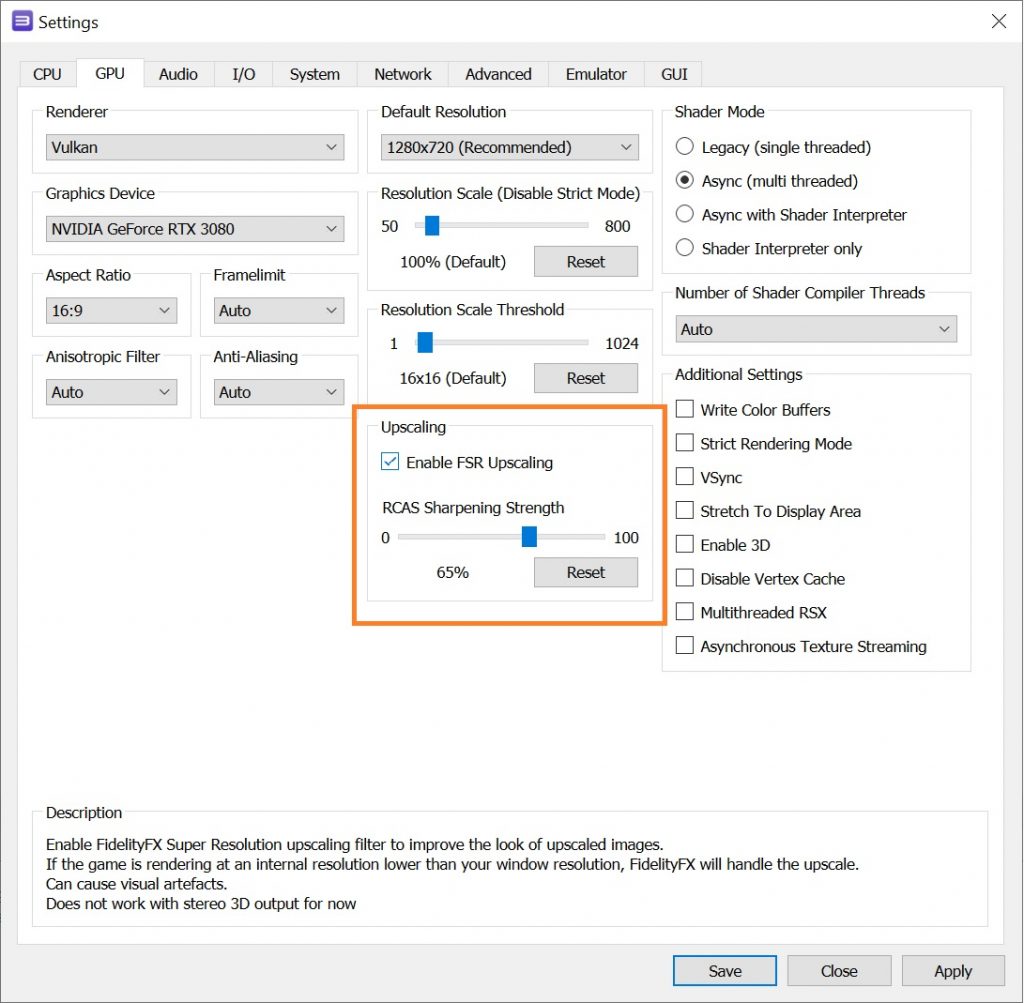
Task: Enable Asynchronous Texture Streaming
Action: coord(684,646)
